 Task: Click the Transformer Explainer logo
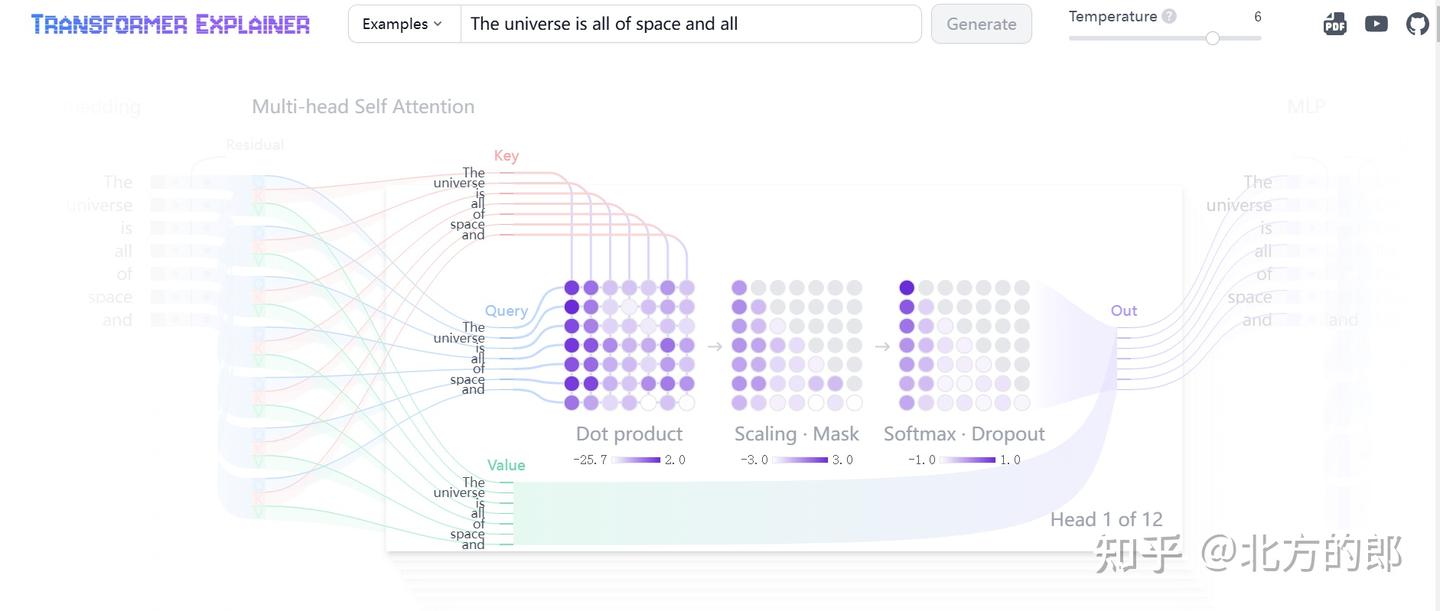point(170,24)
